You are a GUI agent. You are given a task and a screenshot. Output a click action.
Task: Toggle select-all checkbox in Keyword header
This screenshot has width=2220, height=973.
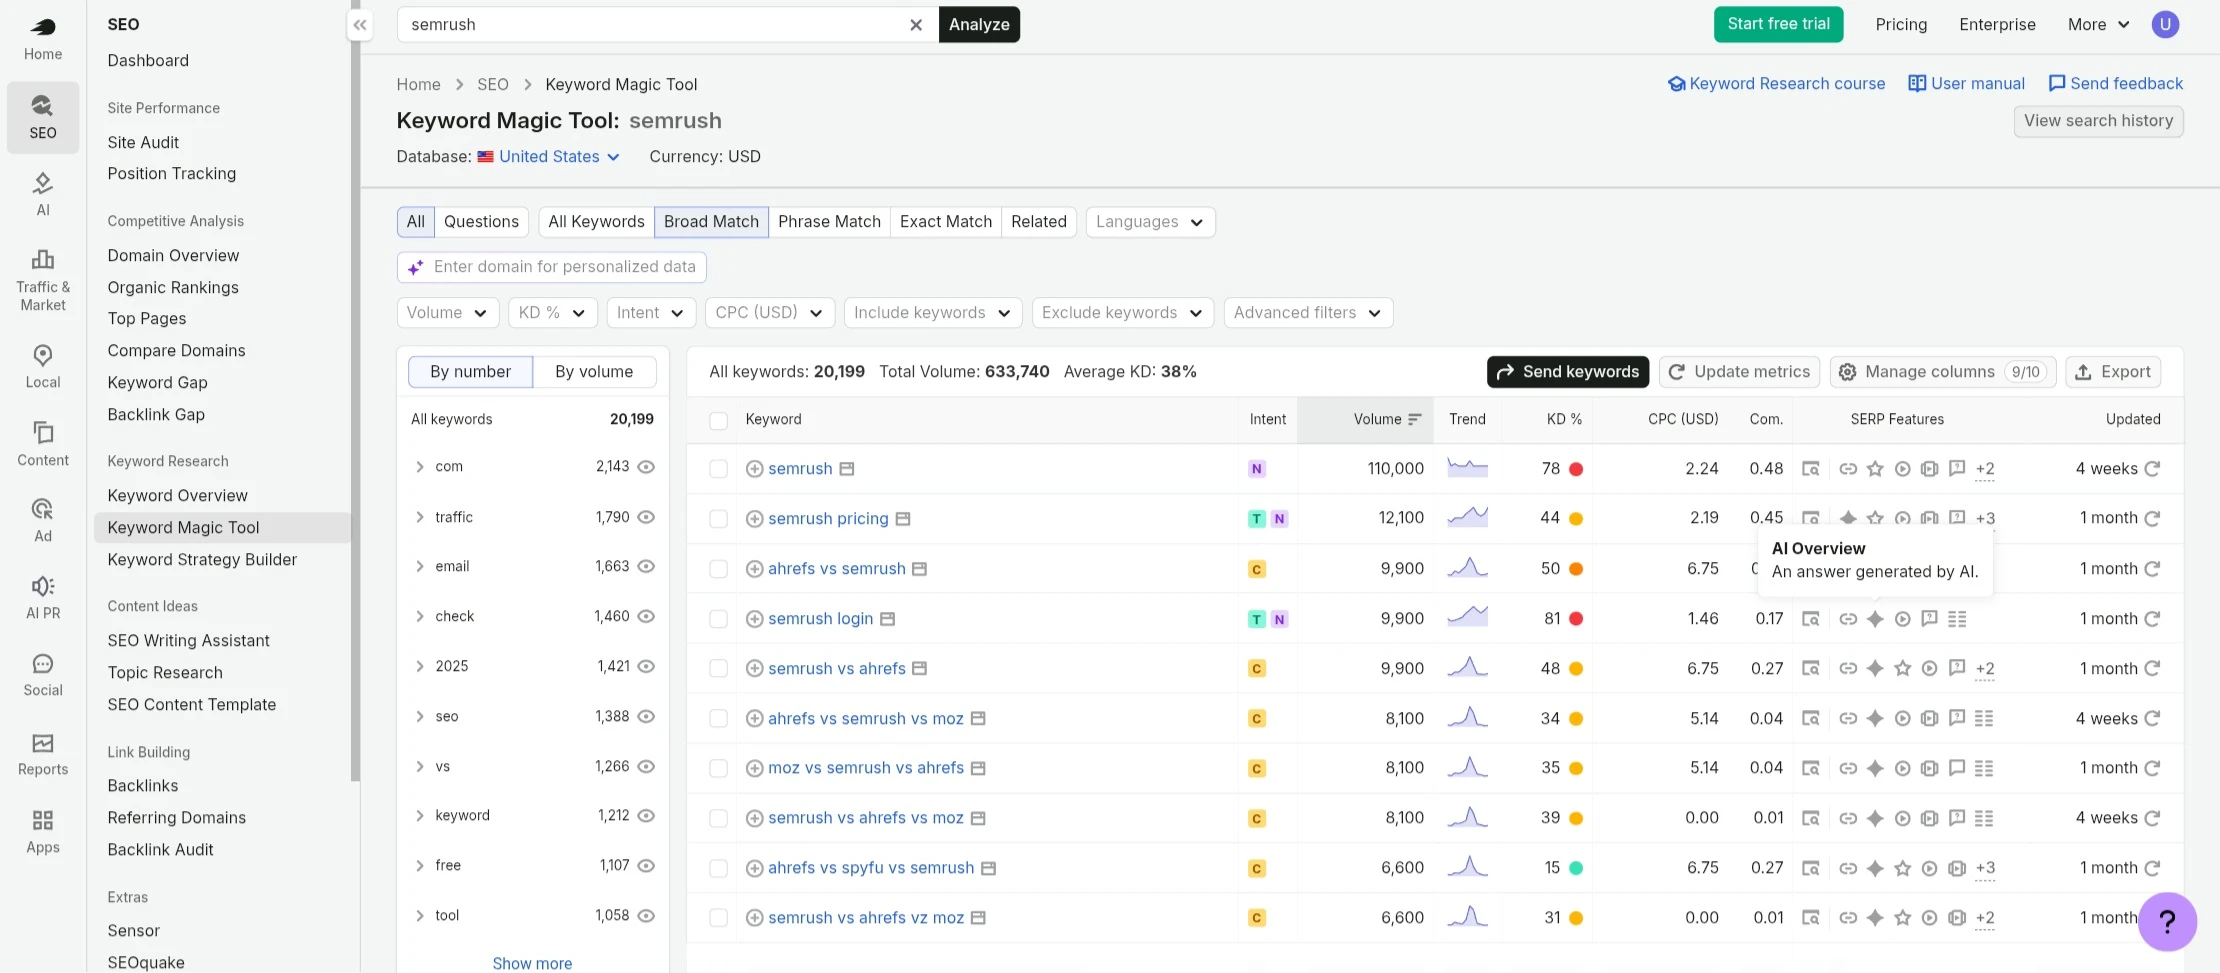(x=718, y=420)
